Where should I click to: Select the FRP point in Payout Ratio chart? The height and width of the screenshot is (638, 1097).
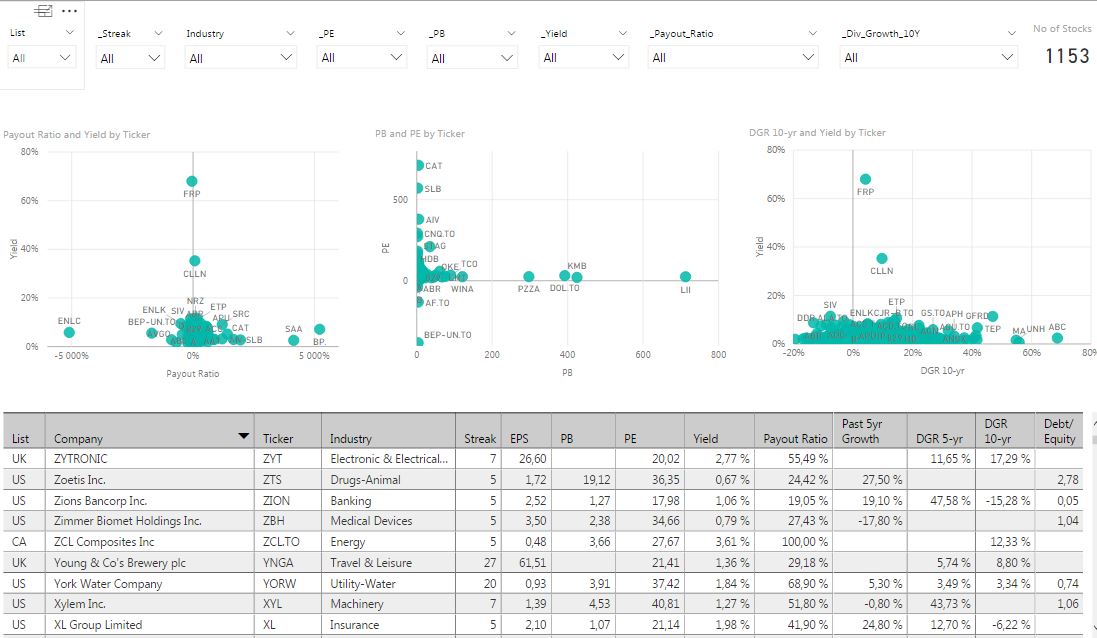(x=192, y=180)
